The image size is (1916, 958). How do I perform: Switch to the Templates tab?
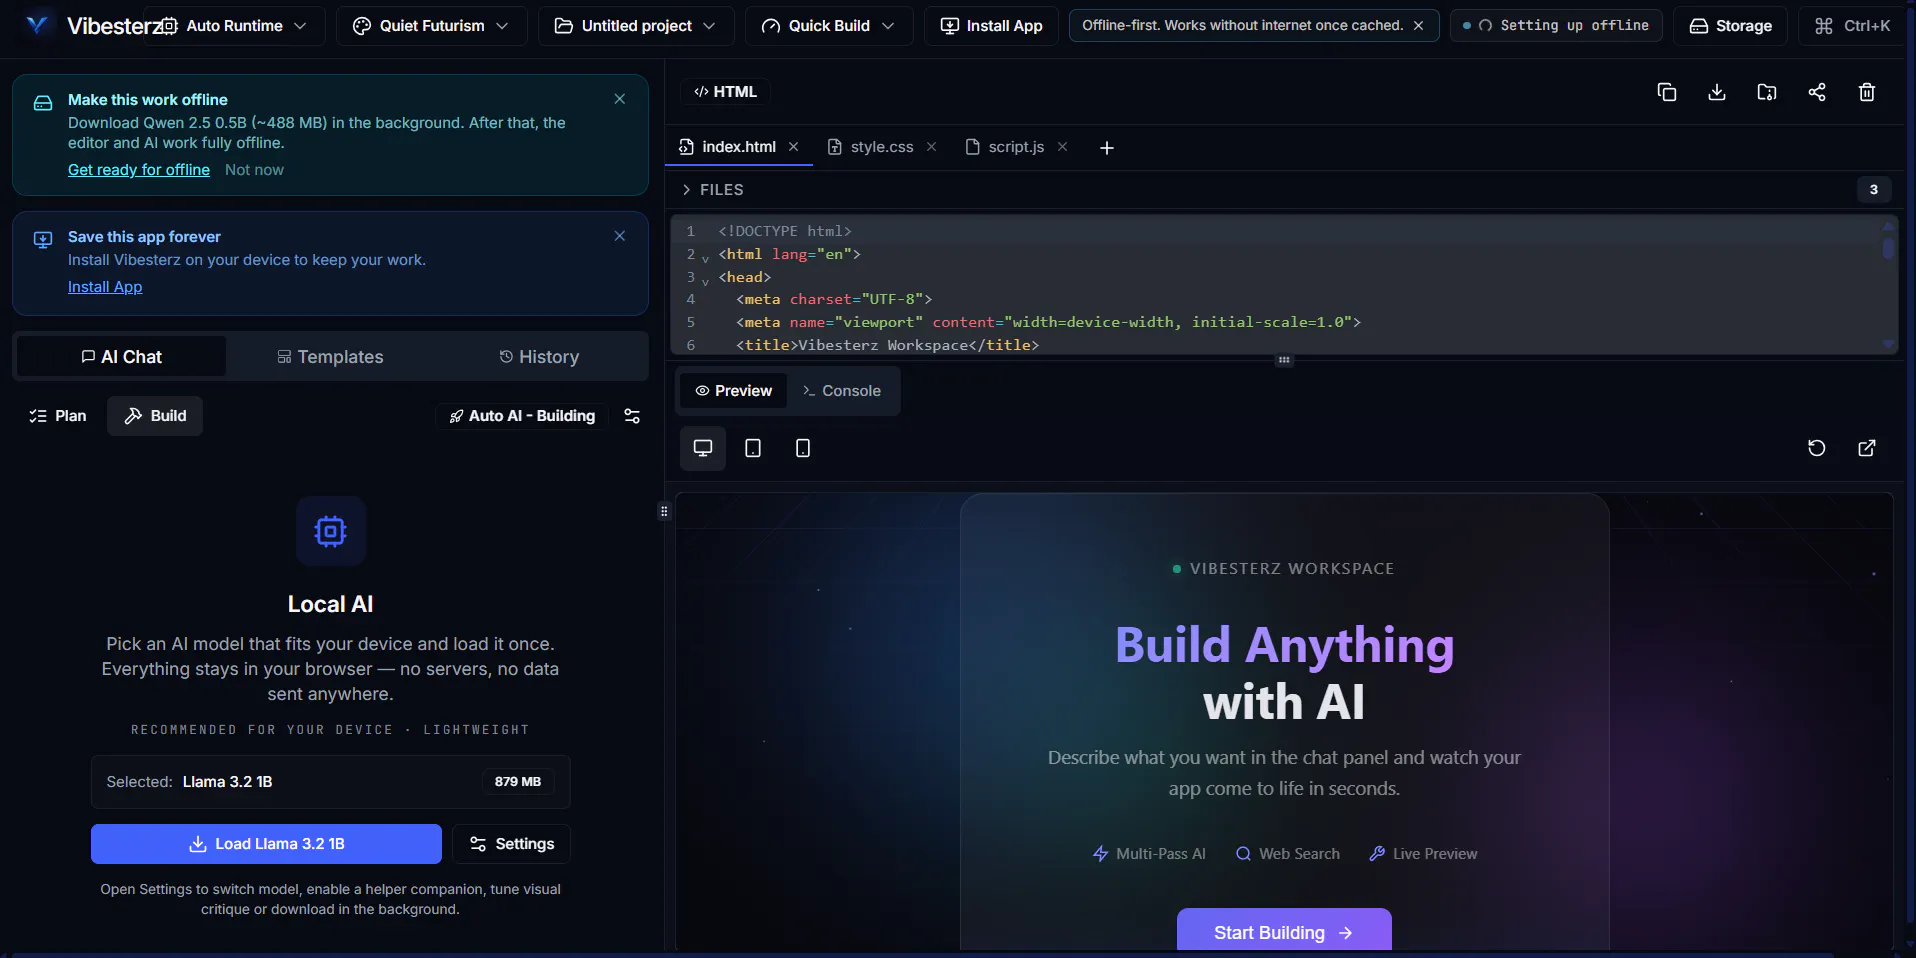(330, 357)
